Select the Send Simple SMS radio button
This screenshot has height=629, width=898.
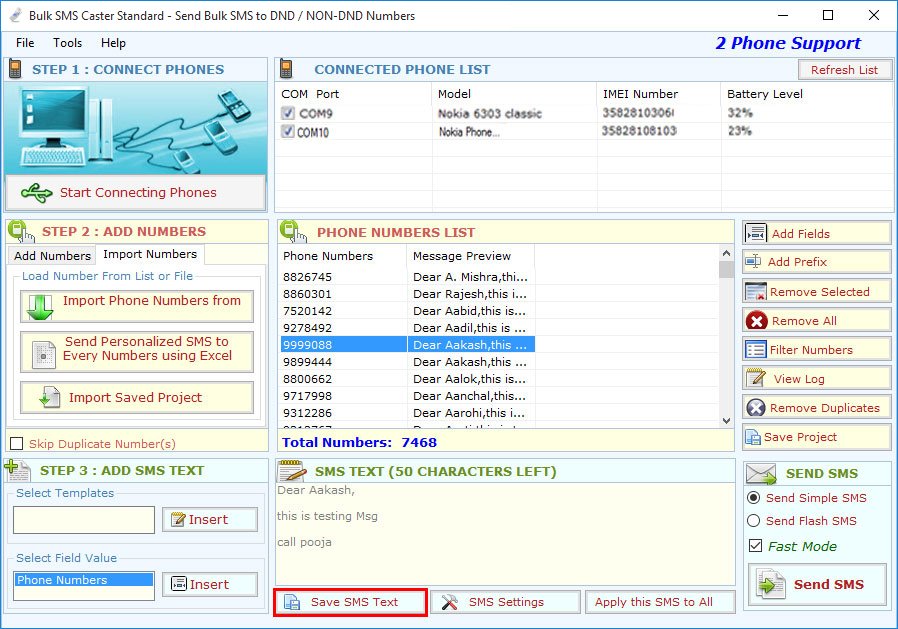(x=754, y=498)
